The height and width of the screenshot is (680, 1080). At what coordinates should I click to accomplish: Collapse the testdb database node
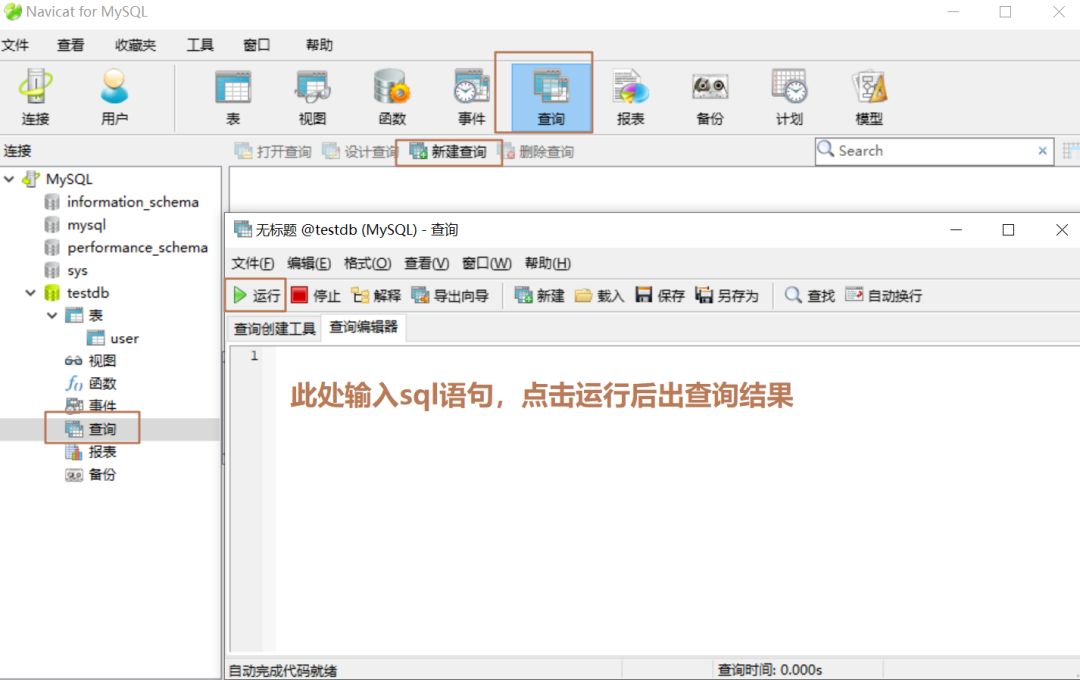pyautogui.click(x=30, y=293)
